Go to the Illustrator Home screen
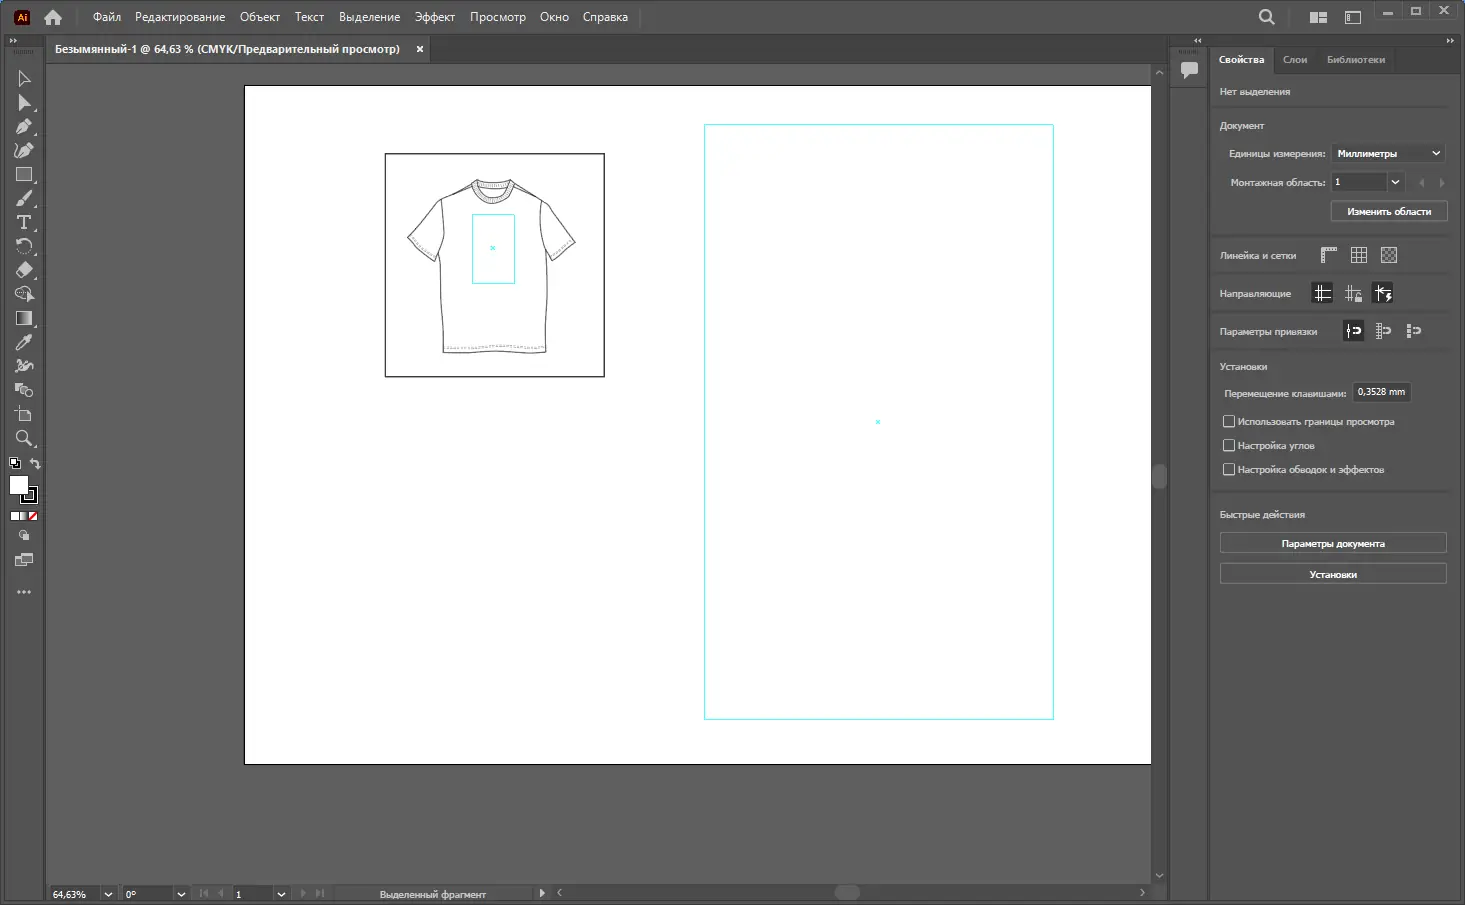Viewport: 1465px width, 905px height. click(x=53, y=17)
